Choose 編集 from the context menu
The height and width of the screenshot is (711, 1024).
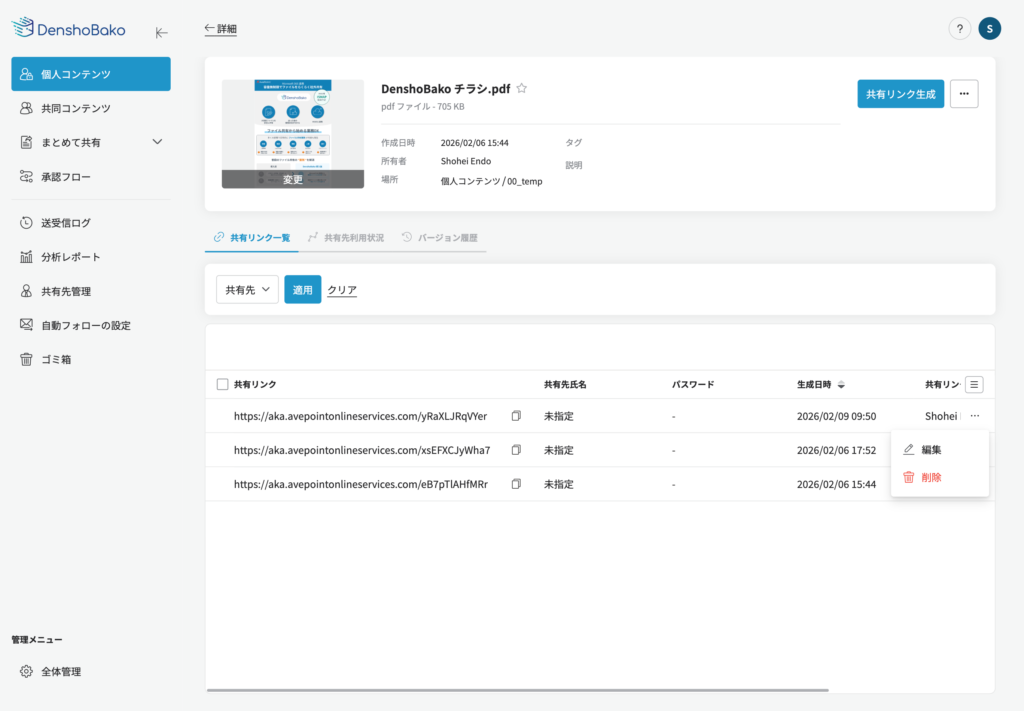click(x=930, y=450)
